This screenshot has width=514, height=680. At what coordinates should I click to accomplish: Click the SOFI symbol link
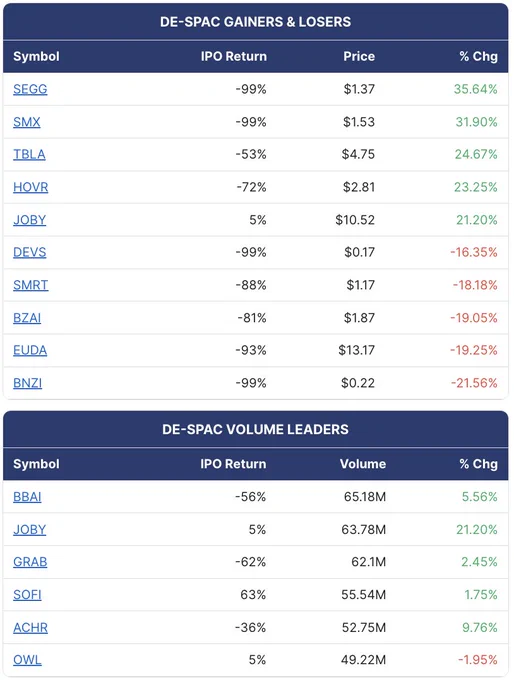tap(27, 595)
